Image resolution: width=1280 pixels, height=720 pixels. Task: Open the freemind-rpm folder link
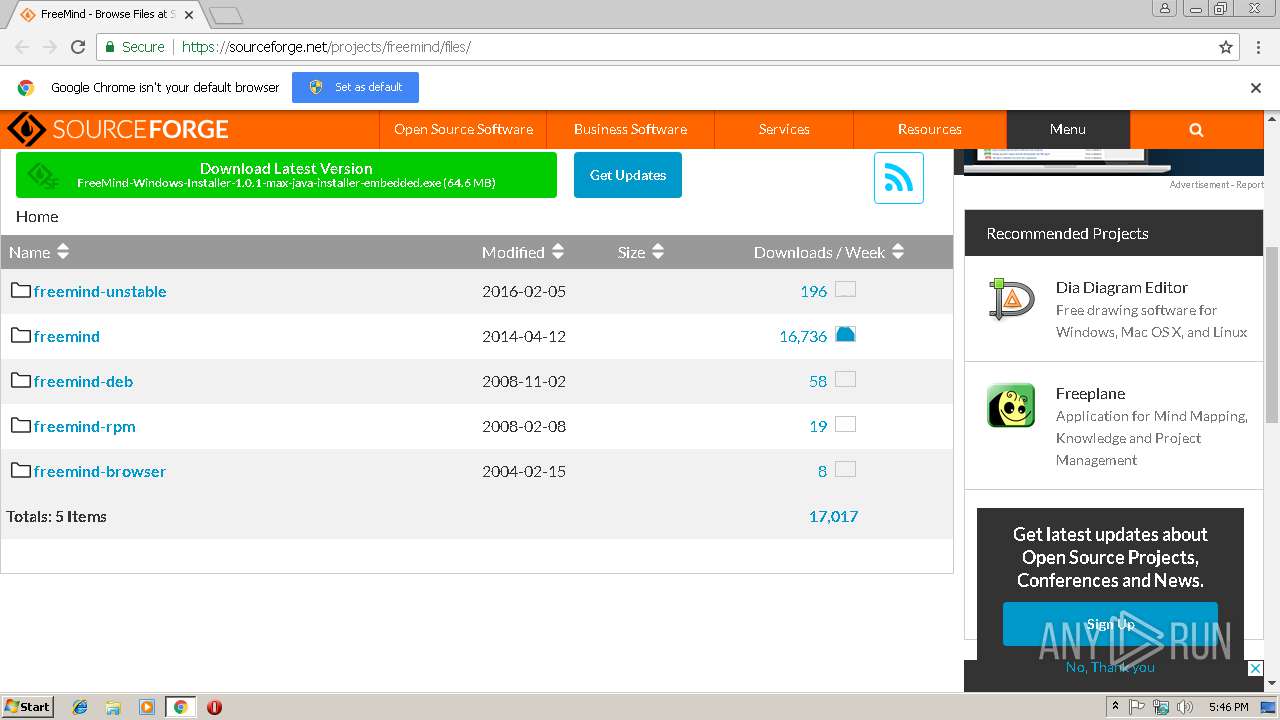(x=84, y=426)
